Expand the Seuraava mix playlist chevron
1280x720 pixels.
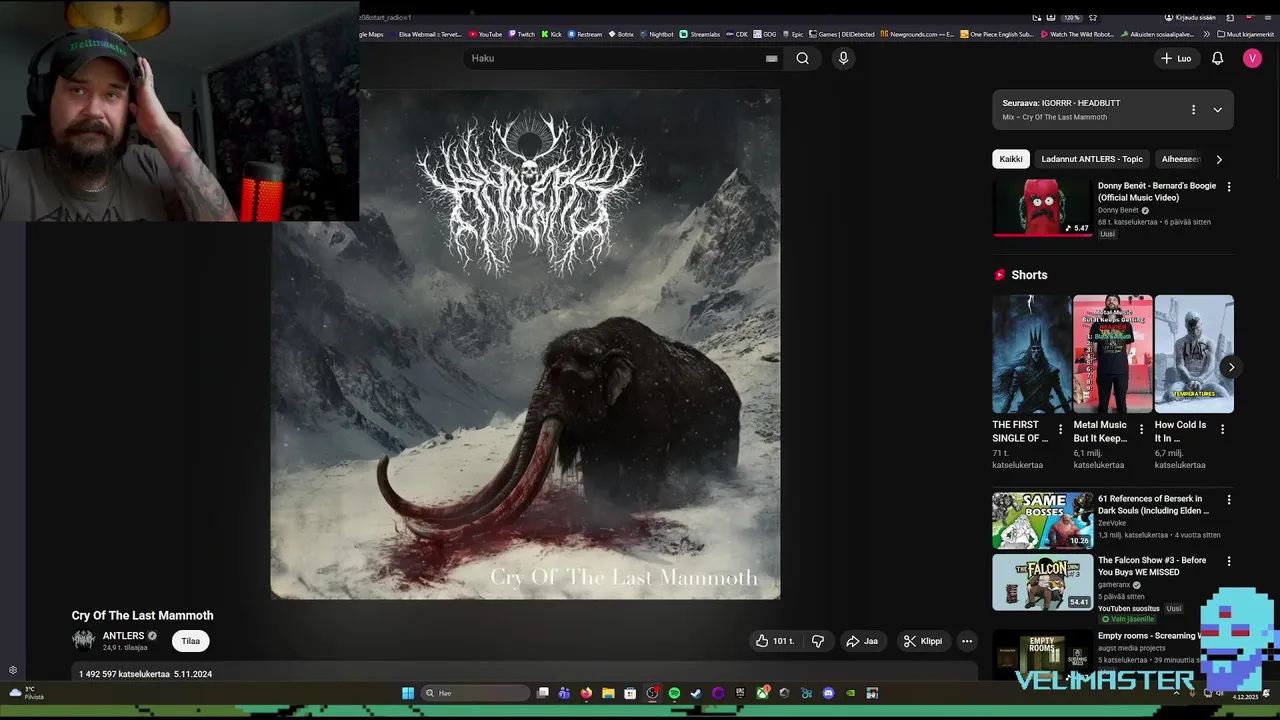coord(1217,110)
